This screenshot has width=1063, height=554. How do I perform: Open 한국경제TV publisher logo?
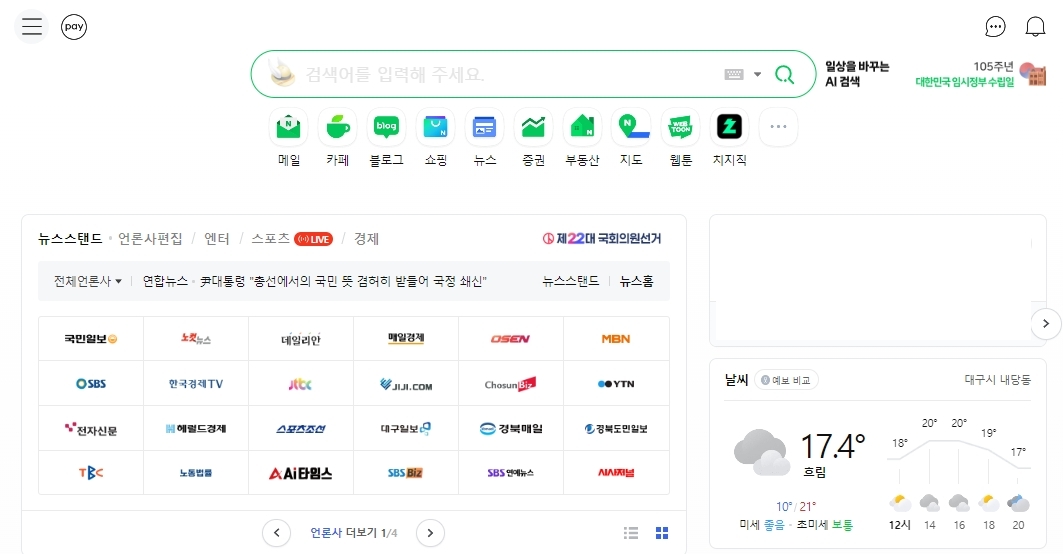196,383
